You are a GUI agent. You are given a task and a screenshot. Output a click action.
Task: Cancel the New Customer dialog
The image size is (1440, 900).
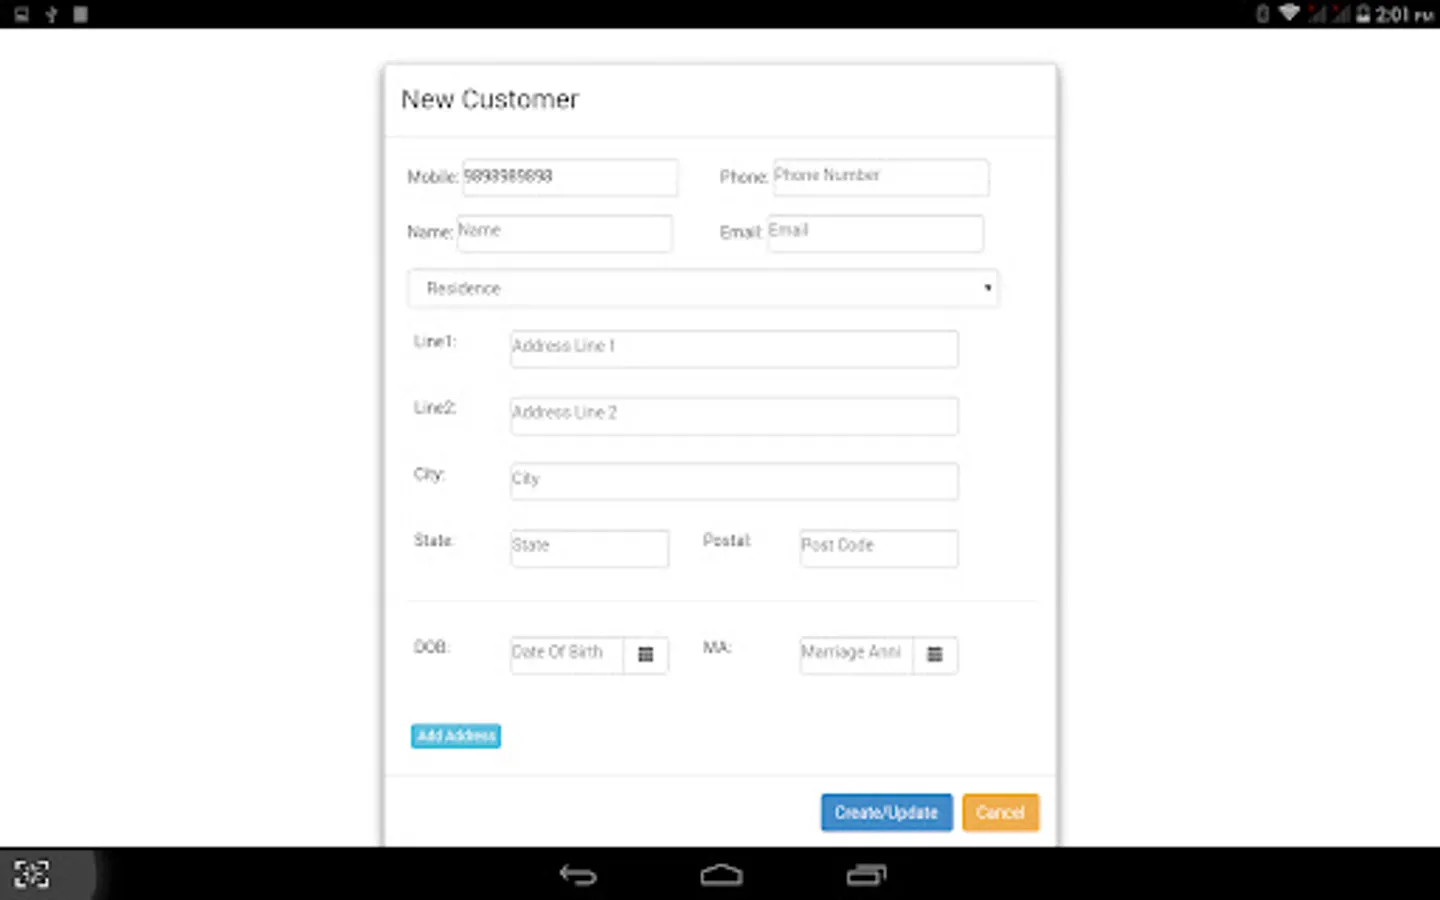[1000, 813]
